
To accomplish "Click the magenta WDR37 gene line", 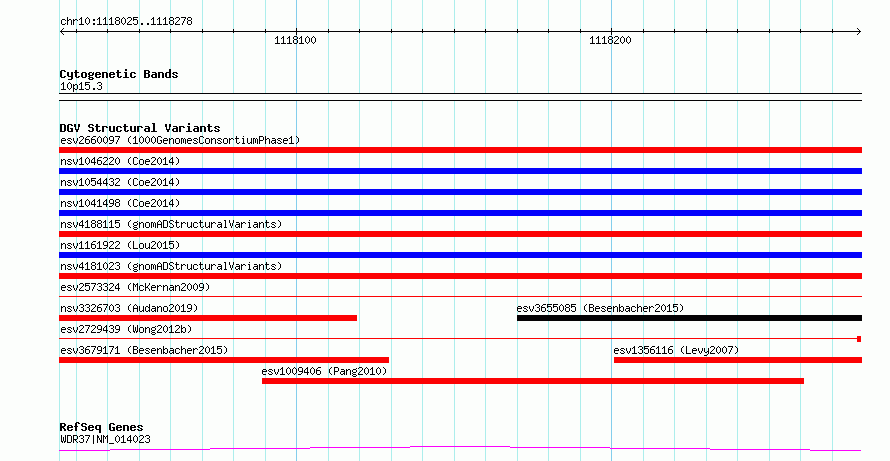I will tap(460, 449).
